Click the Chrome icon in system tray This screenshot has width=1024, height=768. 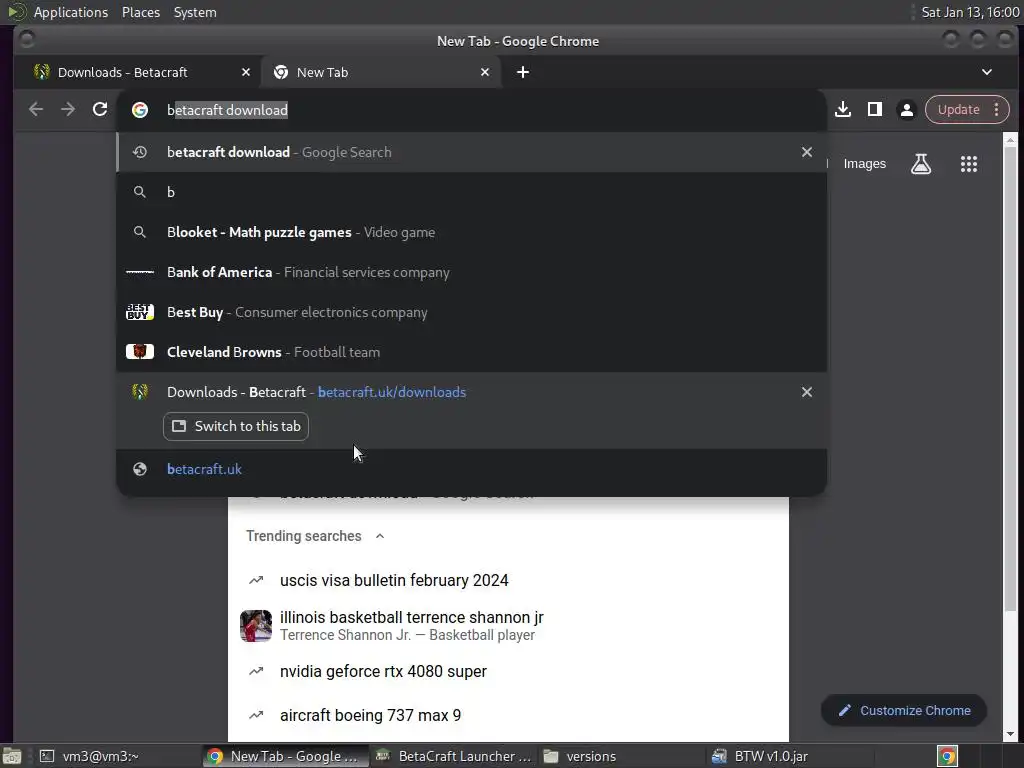click(947, 756)
